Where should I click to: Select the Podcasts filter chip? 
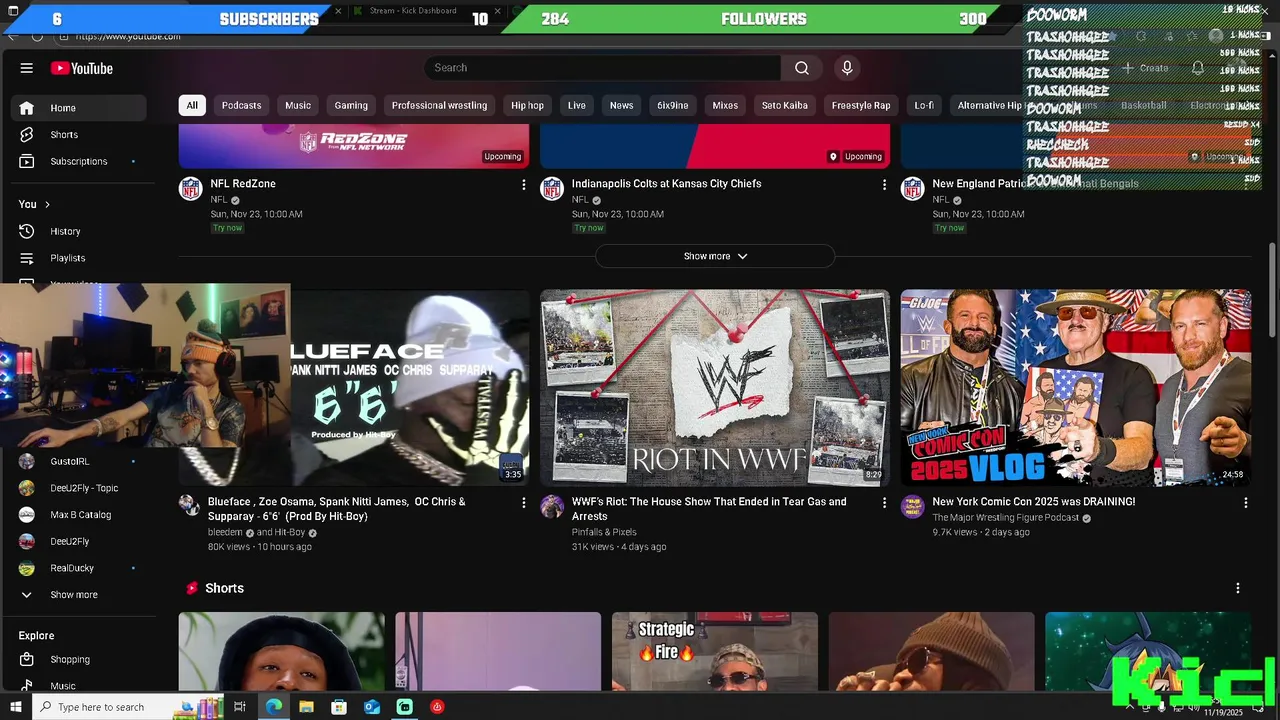click(x=241, y=105)
